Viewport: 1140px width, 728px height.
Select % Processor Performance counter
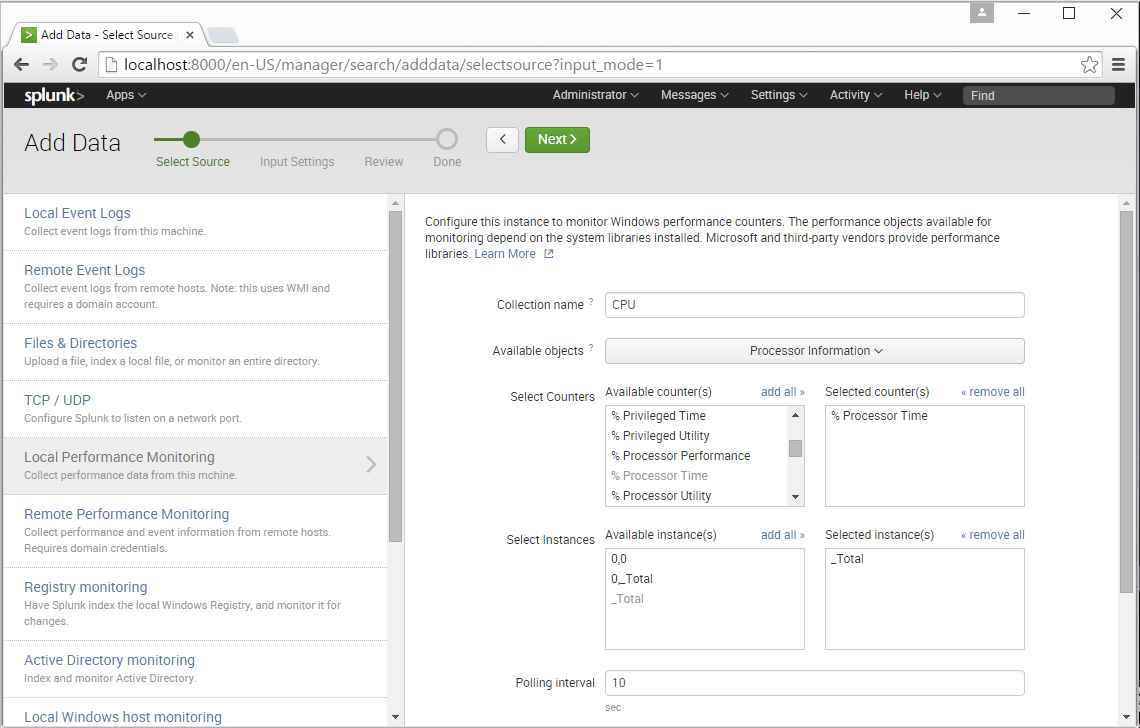(x=680, y=456)
